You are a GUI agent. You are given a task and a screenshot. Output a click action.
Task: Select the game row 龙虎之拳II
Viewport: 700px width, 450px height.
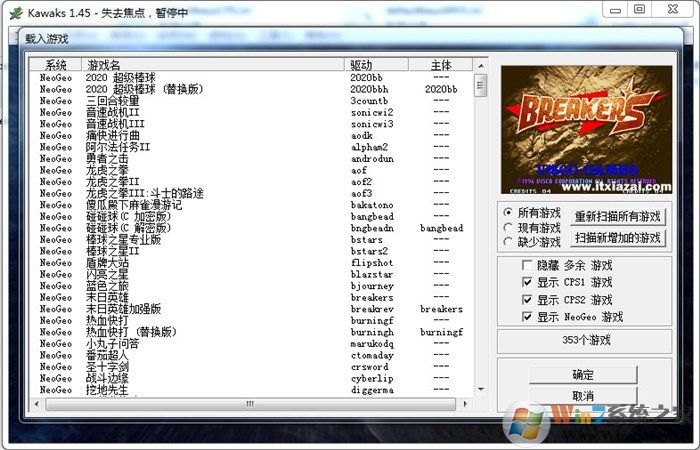(250, 182)
